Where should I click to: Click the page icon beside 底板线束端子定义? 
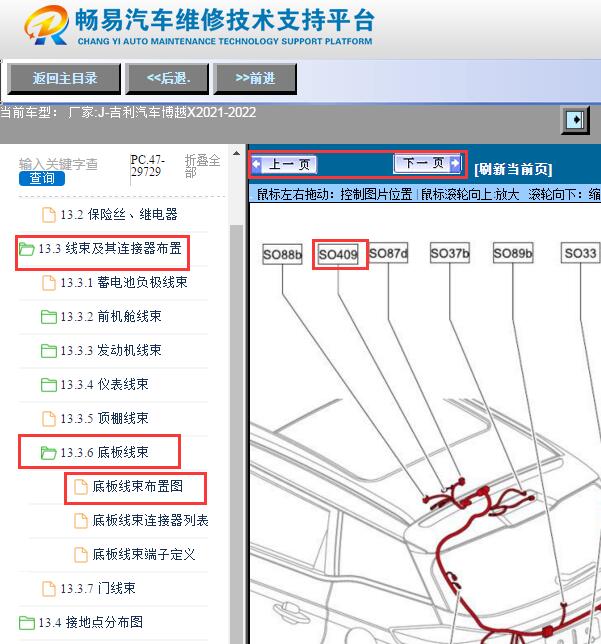(81, 555)
